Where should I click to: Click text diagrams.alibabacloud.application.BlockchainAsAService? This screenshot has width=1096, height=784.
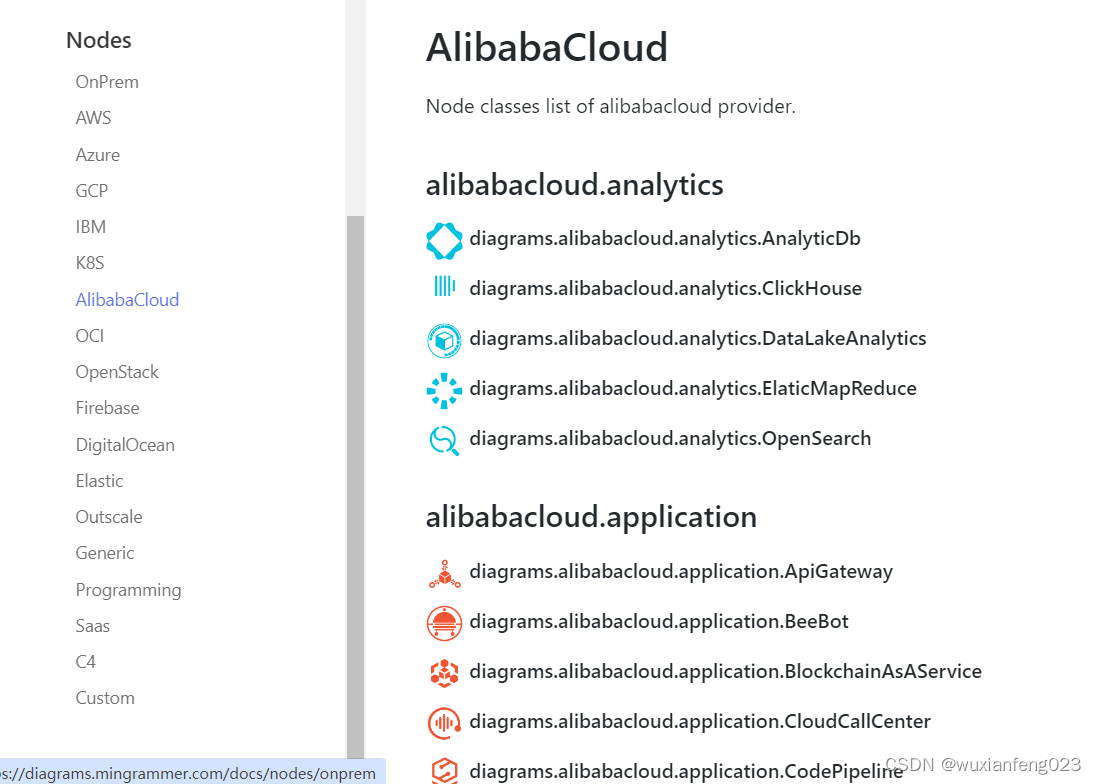click(726, 671)
